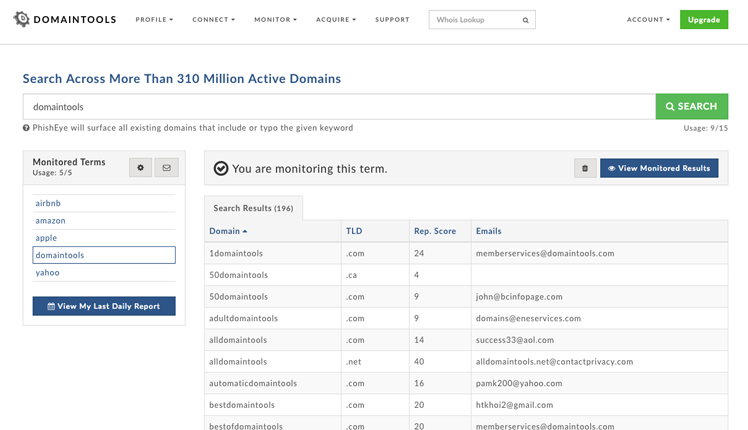Select the yahoo monitored term

[x=104, y=273]
